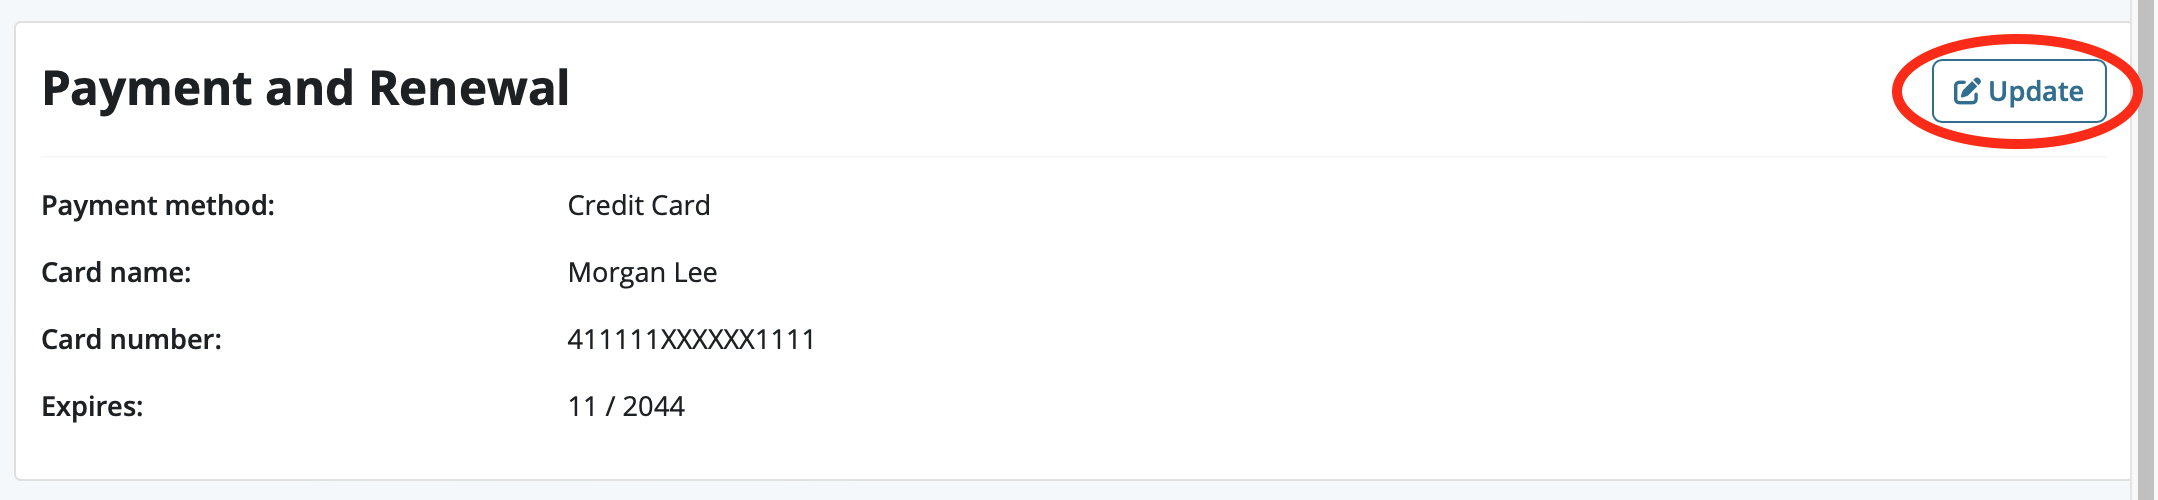
Task: Click the 11 / 2044 expiry date
Action: coord(626,406)
